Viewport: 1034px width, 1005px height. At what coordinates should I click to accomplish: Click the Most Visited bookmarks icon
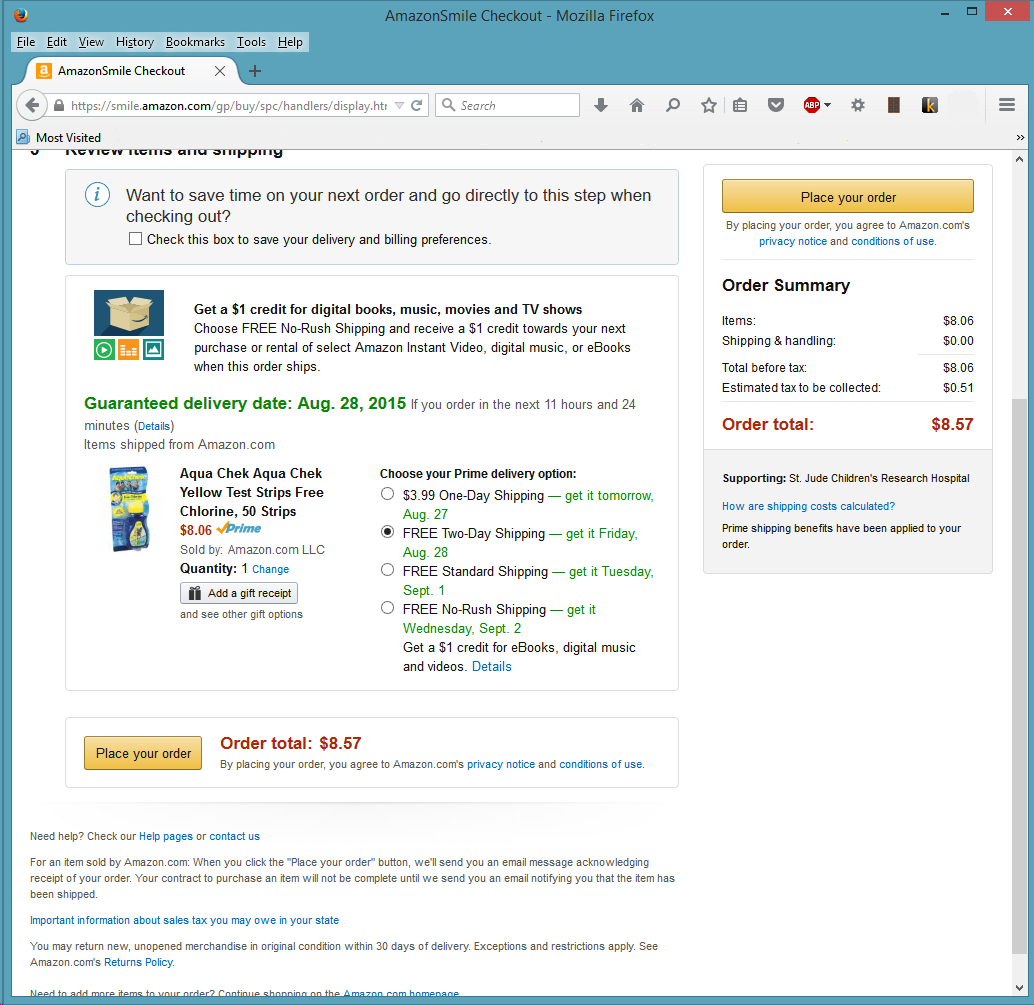click(23, 137)
